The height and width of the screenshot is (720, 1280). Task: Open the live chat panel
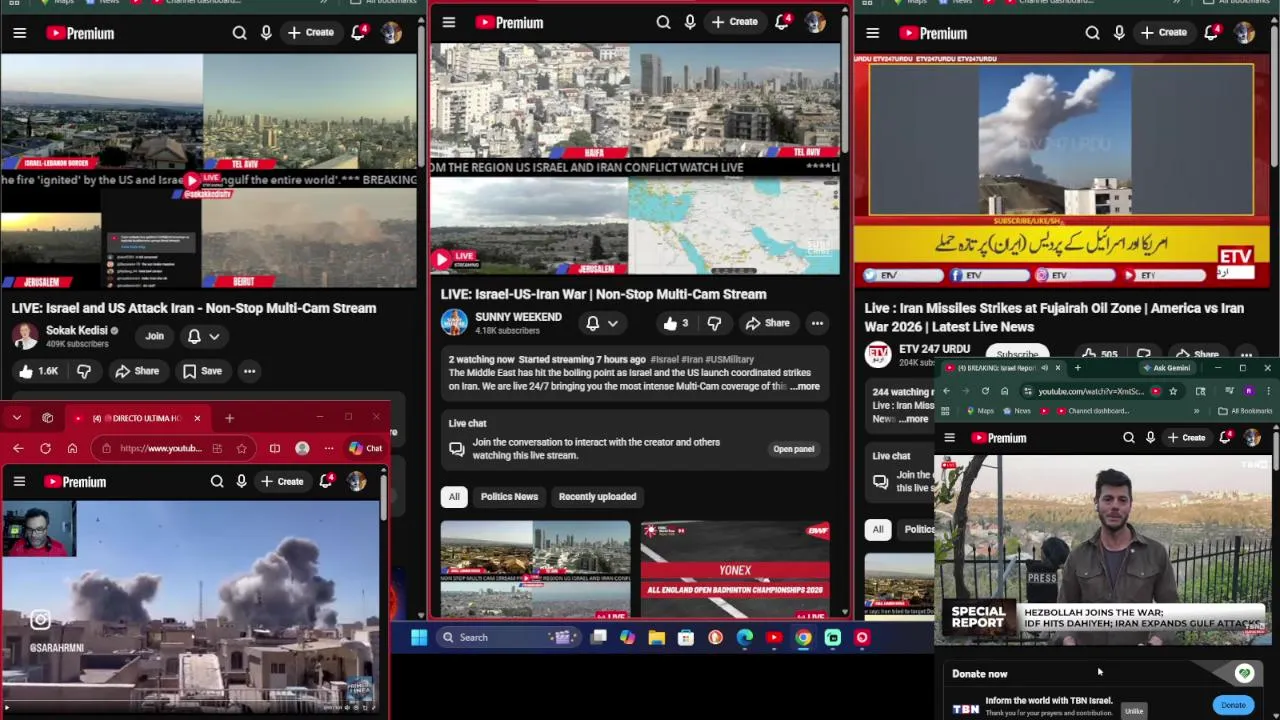(x=793, y=449)
